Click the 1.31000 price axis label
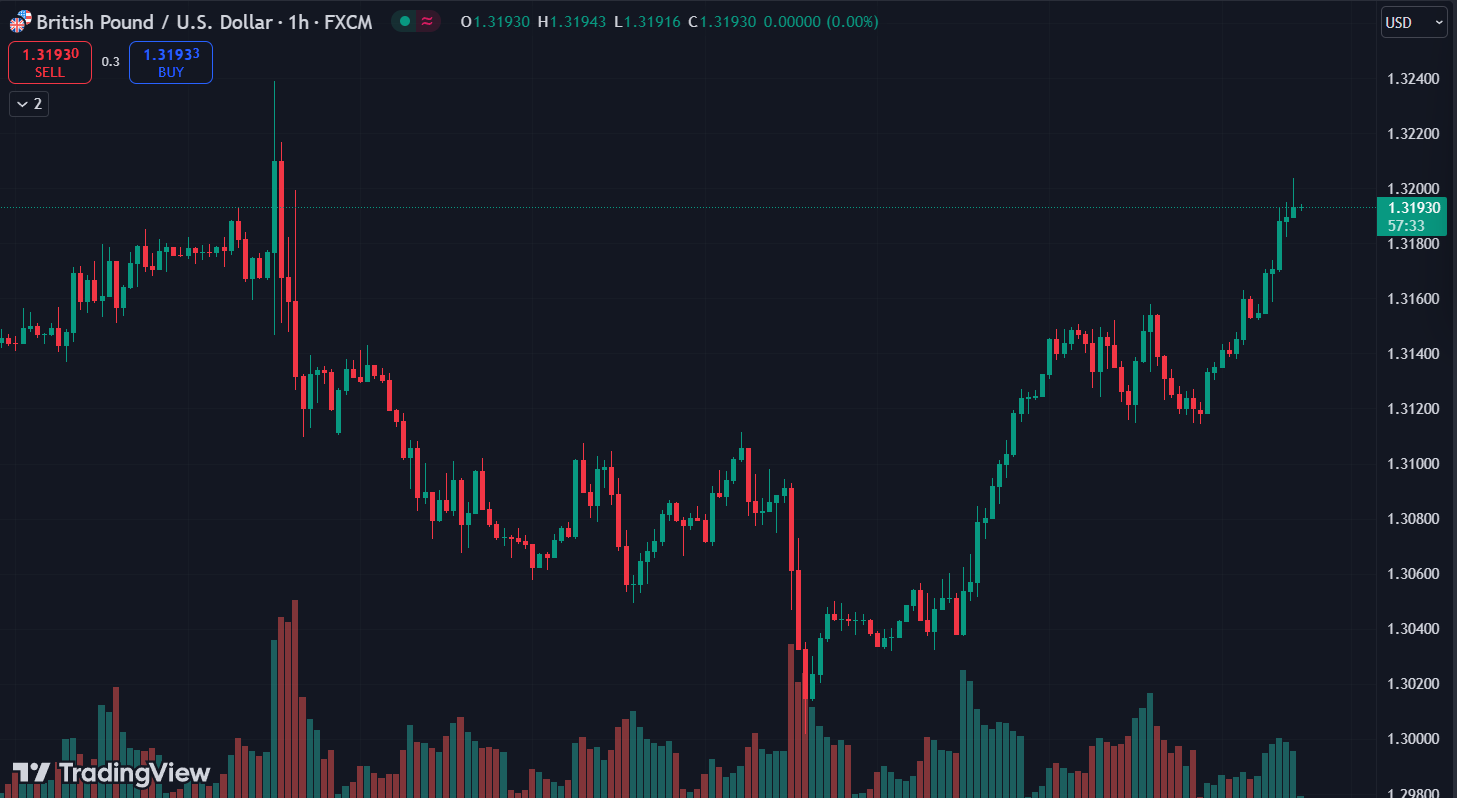Screen dimensions: 1457x798 [x=1414, y=464]
